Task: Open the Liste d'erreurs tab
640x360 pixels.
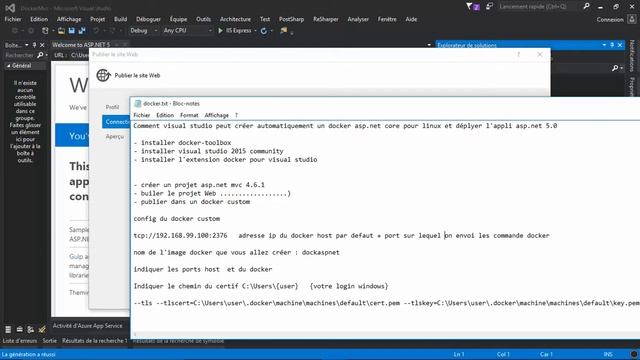Action: click(x=20, y=340)
